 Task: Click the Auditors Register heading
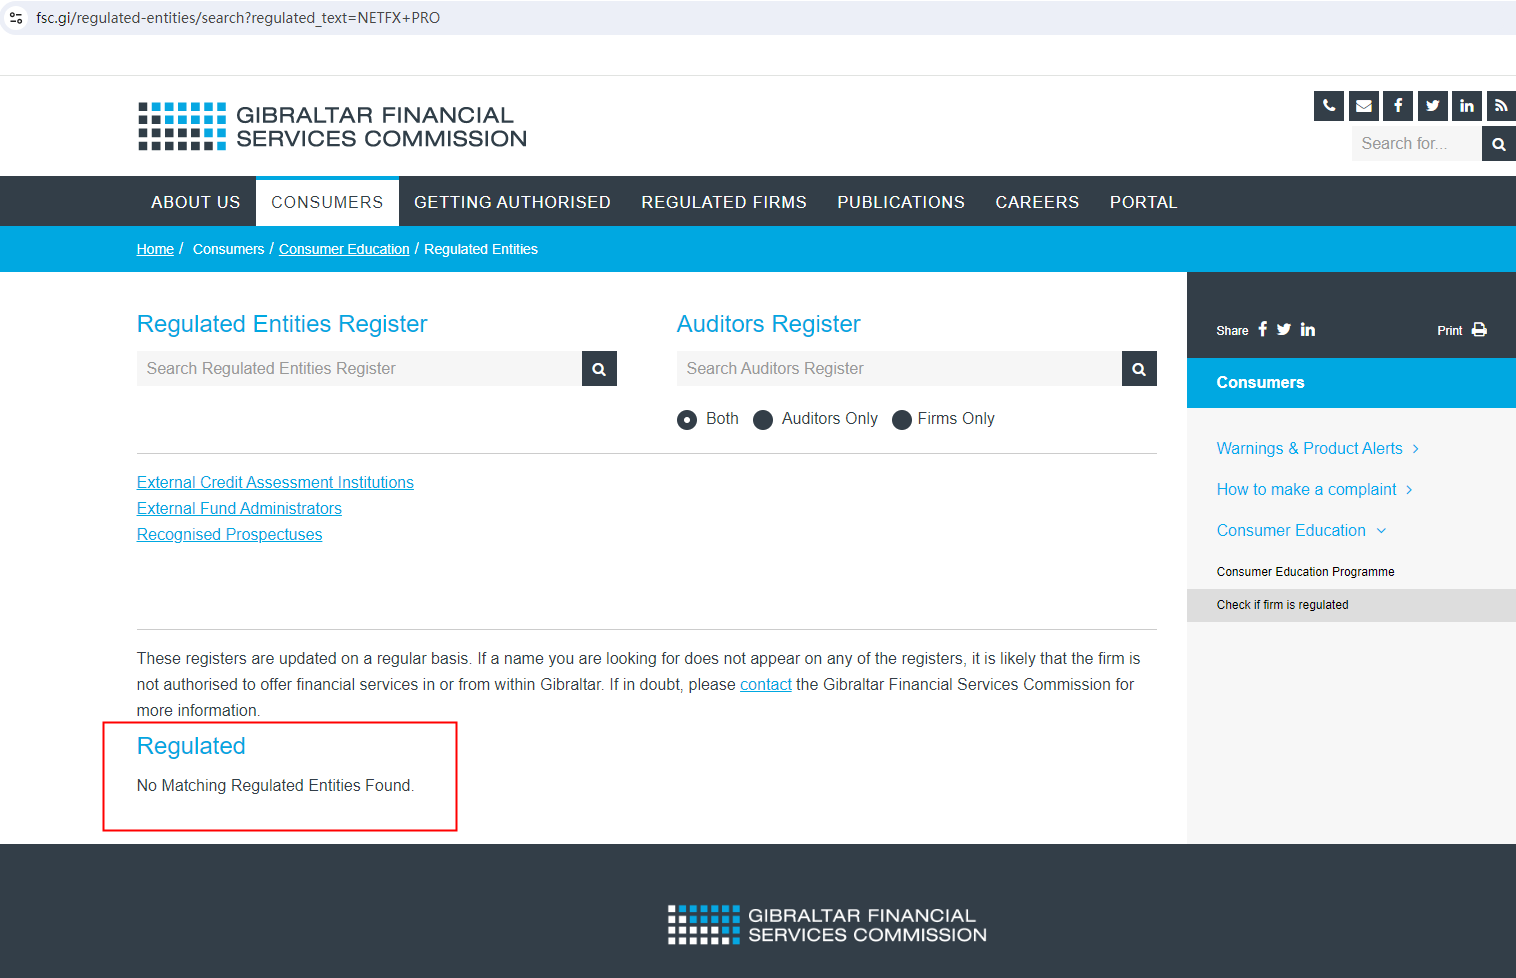768,324
